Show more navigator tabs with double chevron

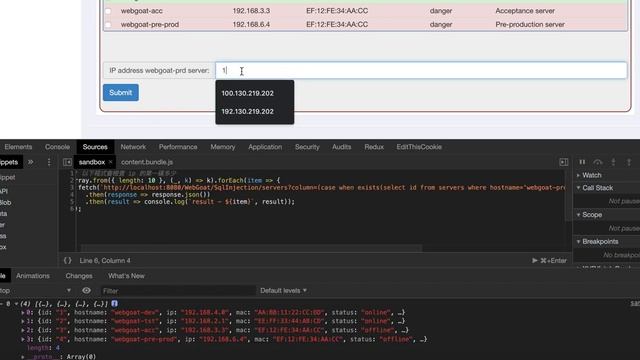tap(31, 162)
